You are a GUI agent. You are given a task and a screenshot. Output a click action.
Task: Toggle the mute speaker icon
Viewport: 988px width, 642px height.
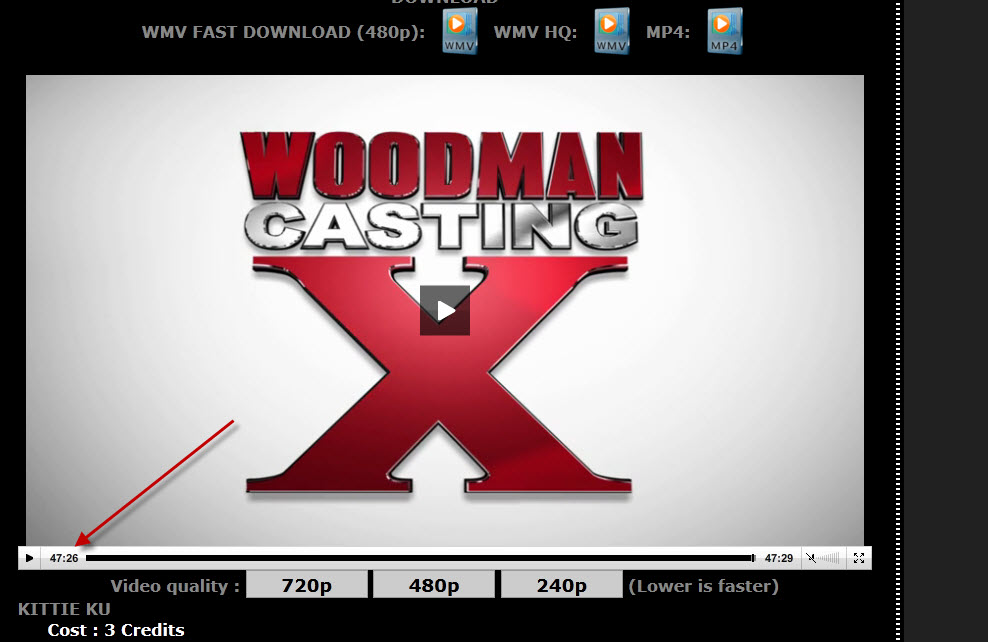(811, 558)
